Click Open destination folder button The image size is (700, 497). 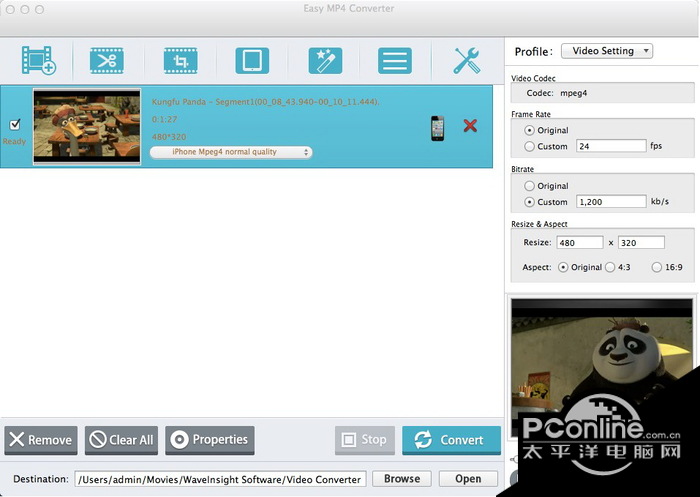pyautogui.click(x=468, y=479)
